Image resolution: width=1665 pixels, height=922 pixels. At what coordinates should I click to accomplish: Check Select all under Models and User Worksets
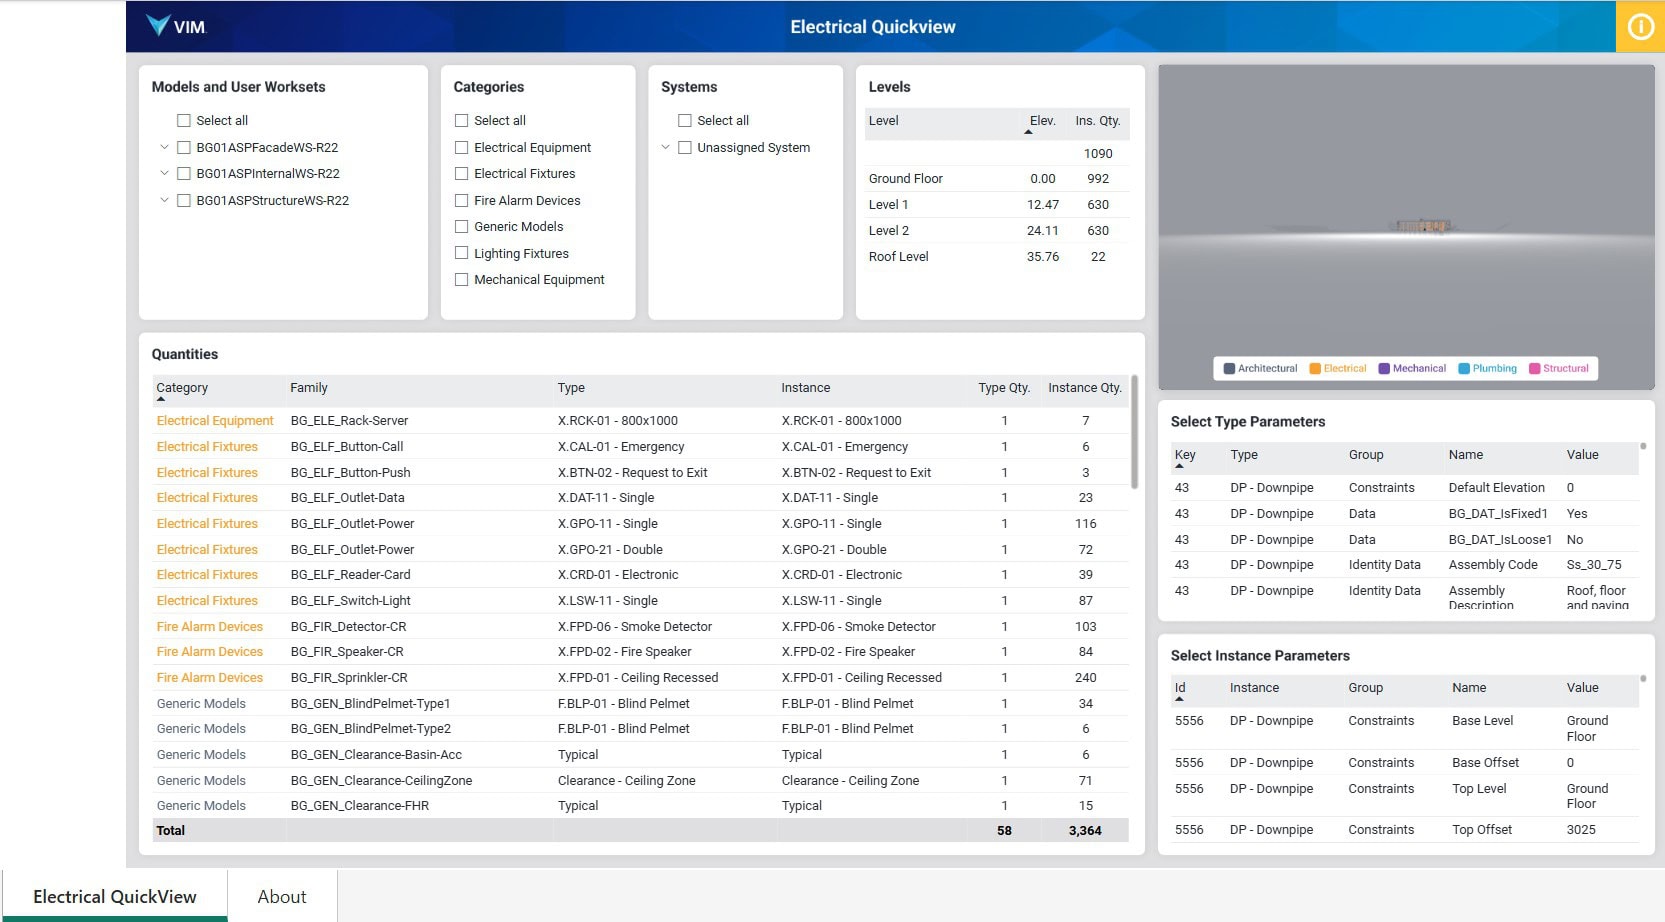(184, 120)
